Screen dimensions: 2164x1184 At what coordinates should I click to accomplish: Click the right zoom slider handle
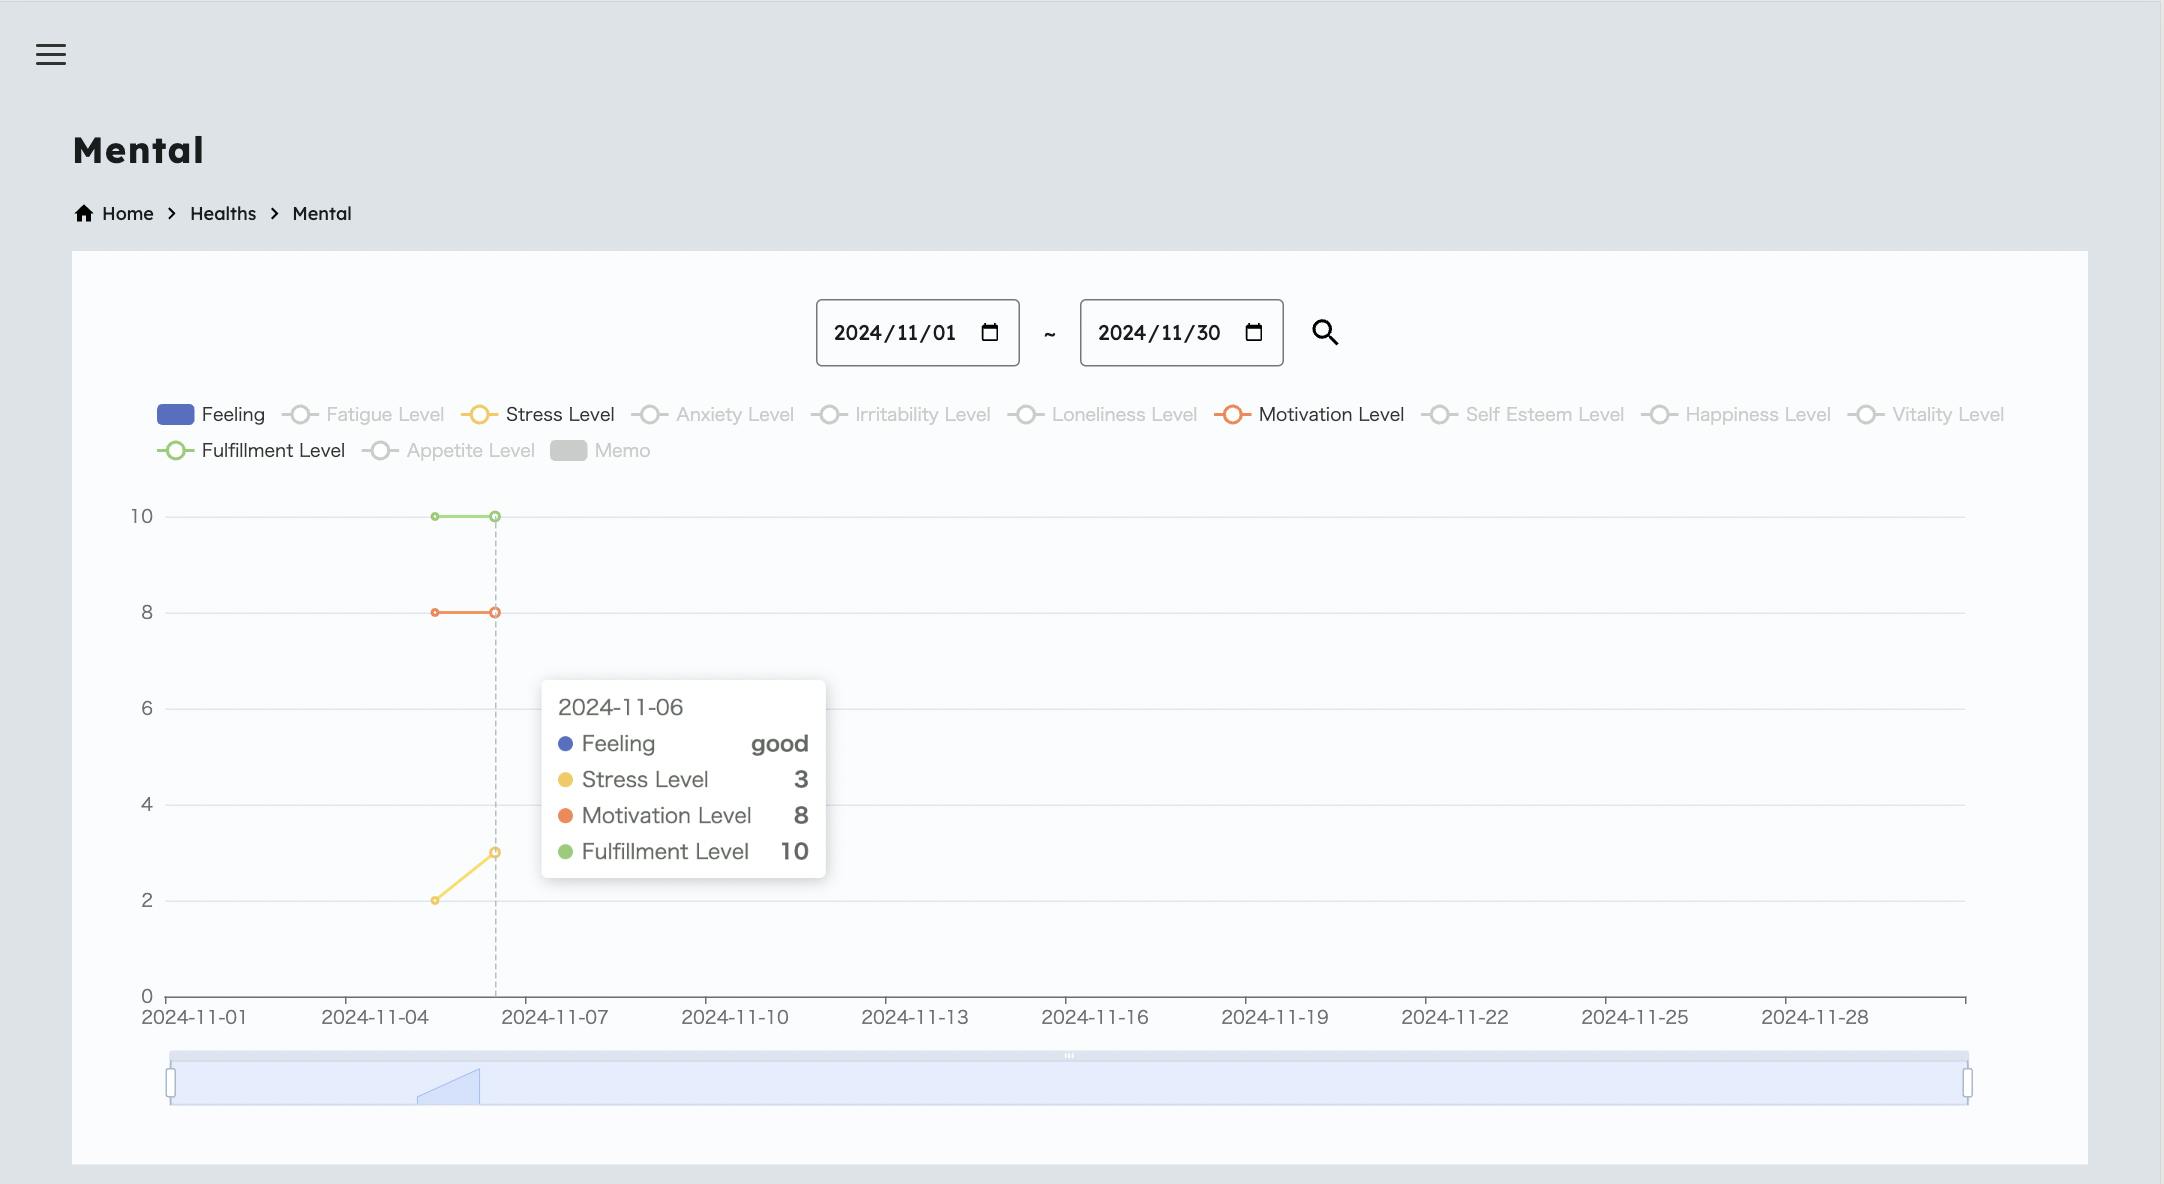(1967, 1083)
